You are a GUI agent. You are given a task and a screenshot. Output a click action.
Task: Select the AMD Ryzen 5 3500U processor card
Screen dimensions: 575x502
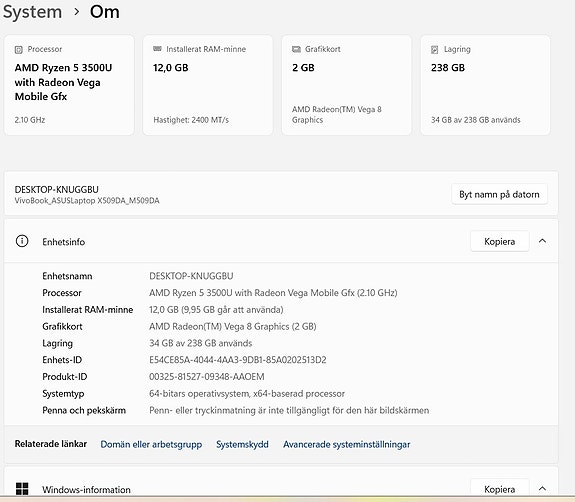point(69,85)
